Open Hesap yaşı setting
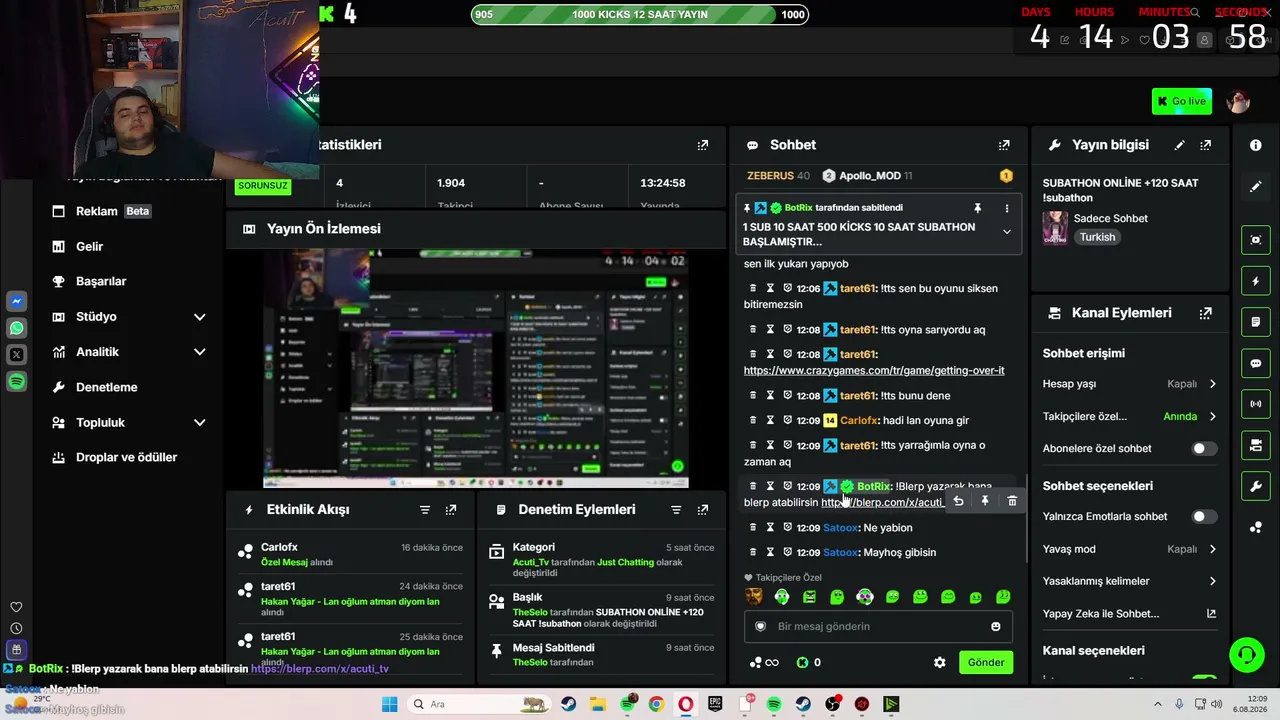 point(1130,384)
